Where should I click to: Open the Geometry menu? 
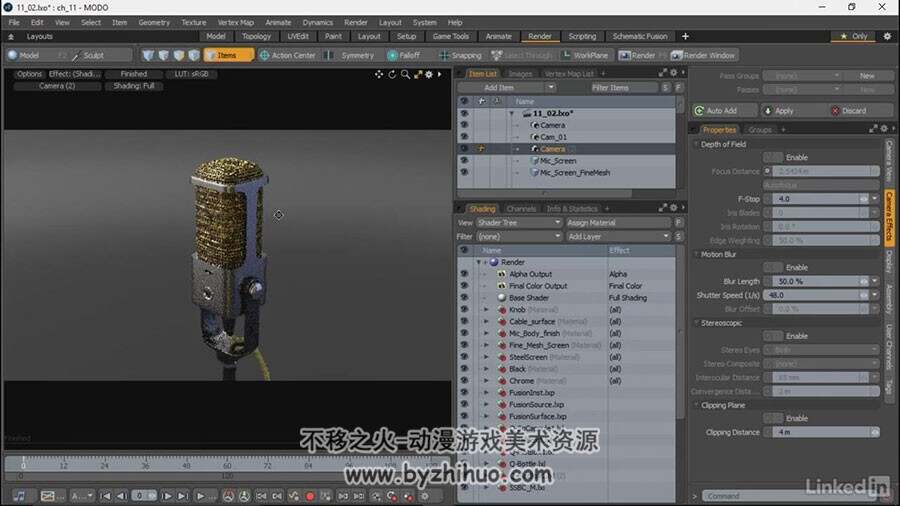pos(154,22)
